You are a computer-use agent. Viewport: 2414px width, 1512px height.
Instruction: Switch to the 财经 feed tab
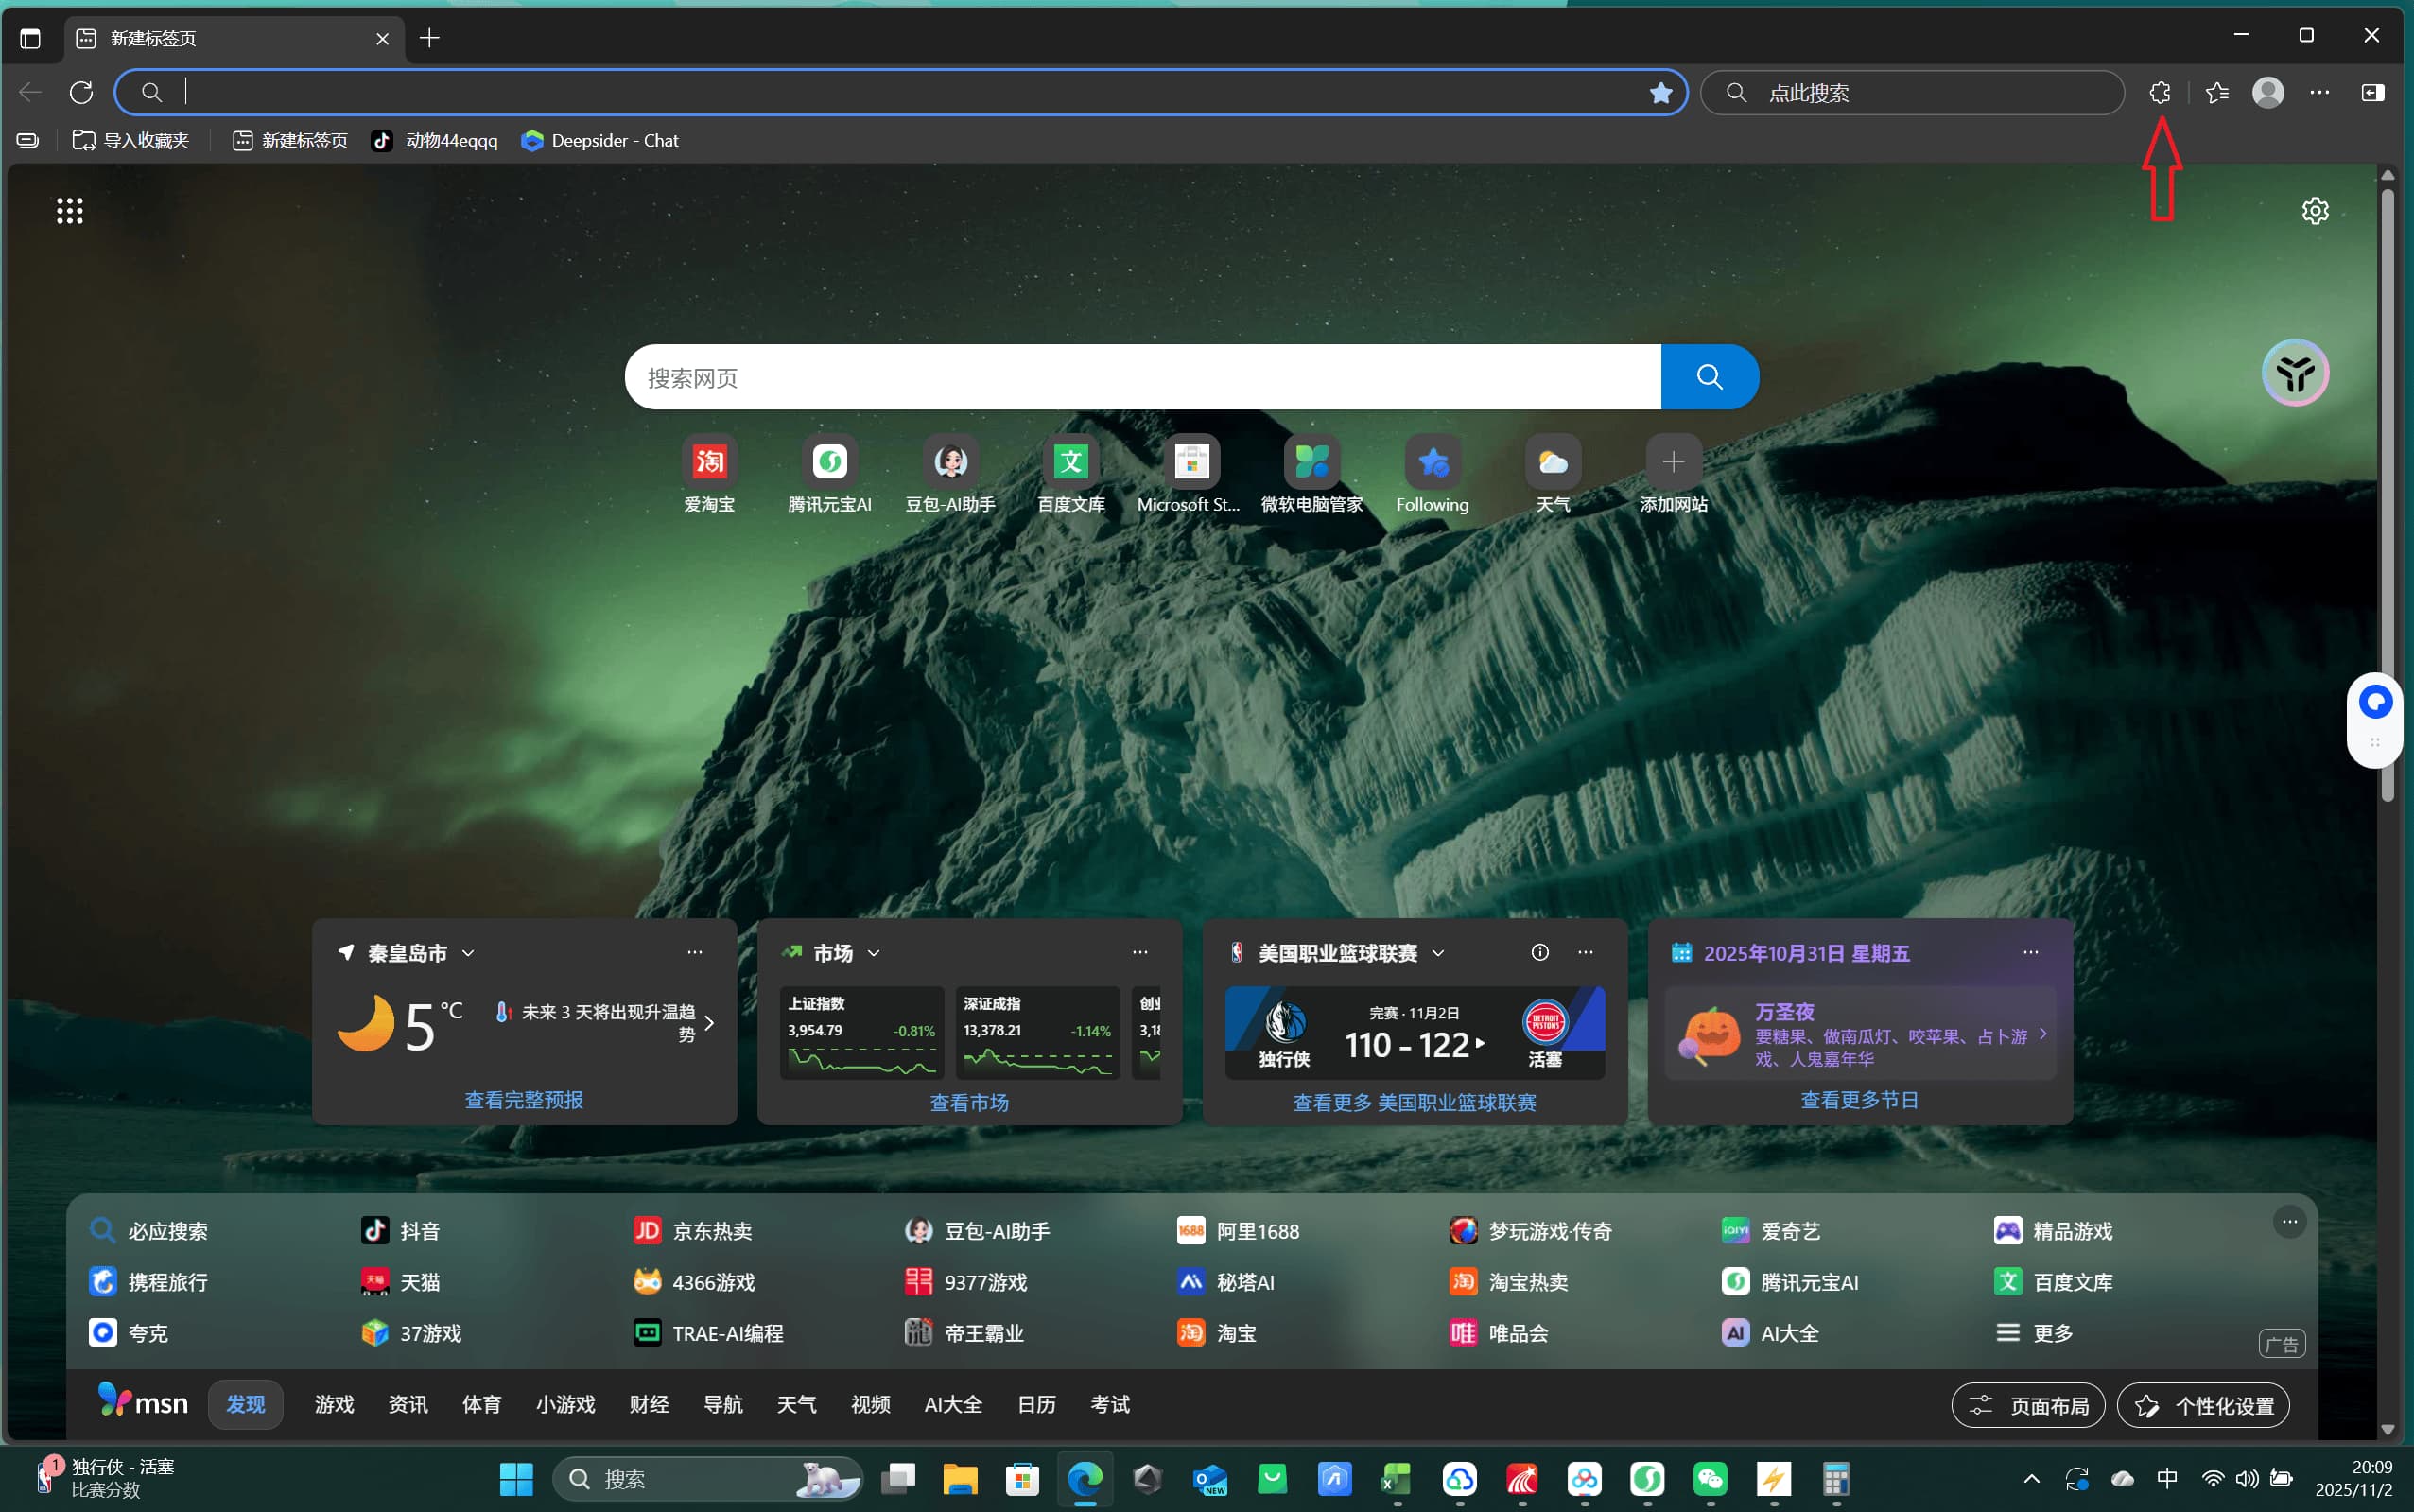(x=649, y=1405)
